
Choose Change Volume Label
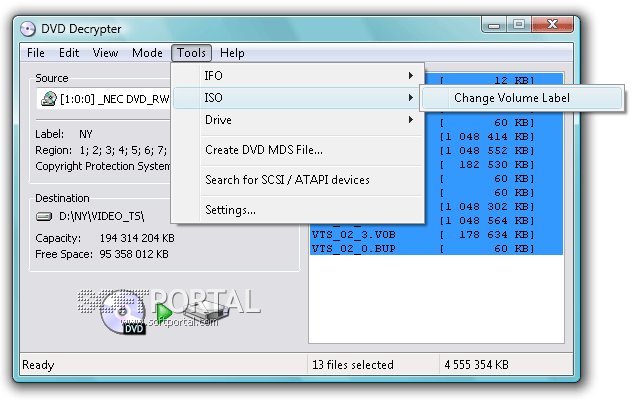pos(514,98)
